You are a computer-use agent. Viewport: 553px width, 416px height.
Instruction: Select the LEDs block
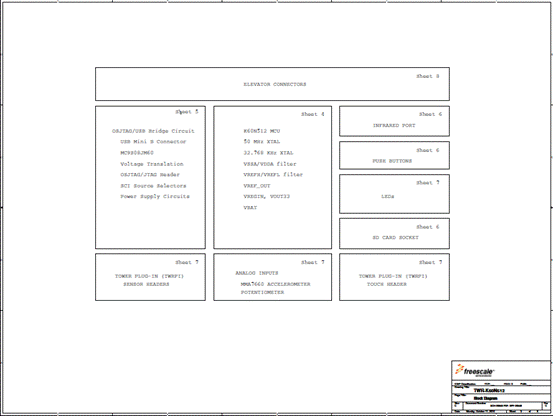pyautogui.click(x=394, y=194)
